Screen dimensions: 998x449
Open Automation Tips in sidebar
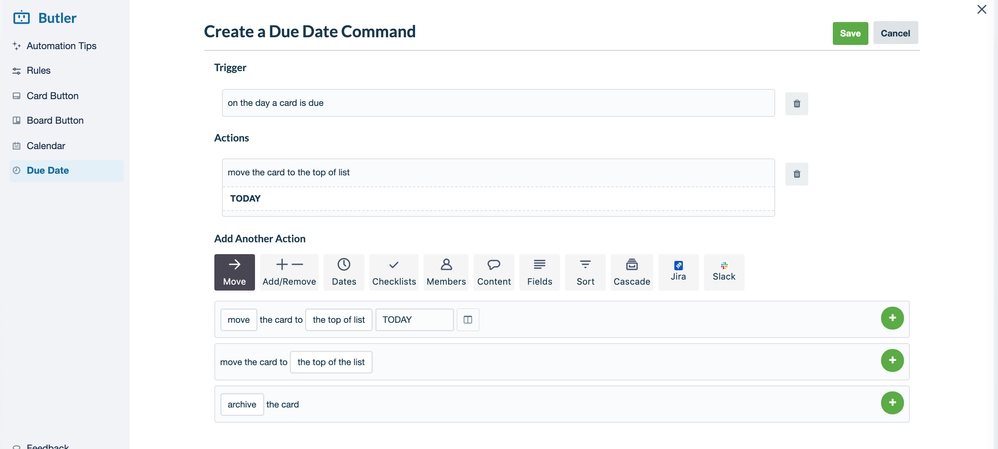point(61,46)
